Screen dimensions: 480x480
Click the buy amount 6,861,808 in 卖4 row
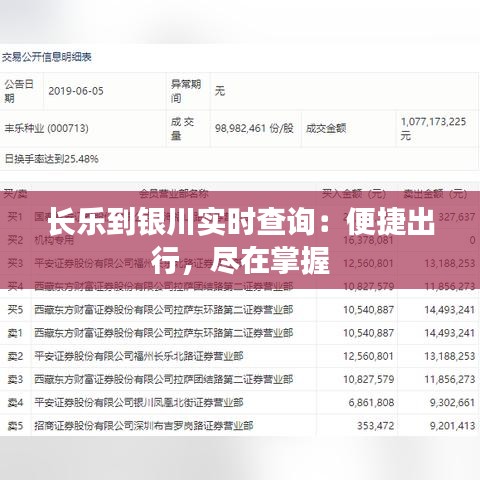point(371,402)
